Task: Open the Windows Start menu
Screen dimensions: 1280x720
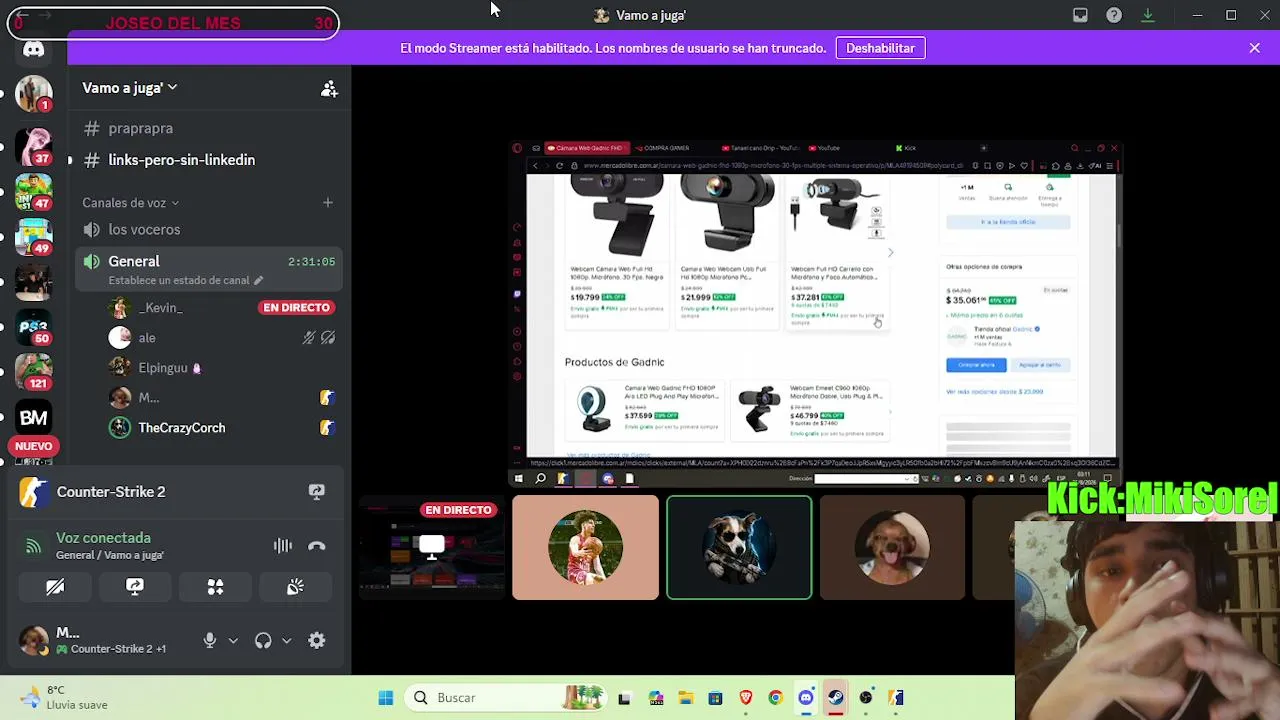Action: tap(386, 698)
